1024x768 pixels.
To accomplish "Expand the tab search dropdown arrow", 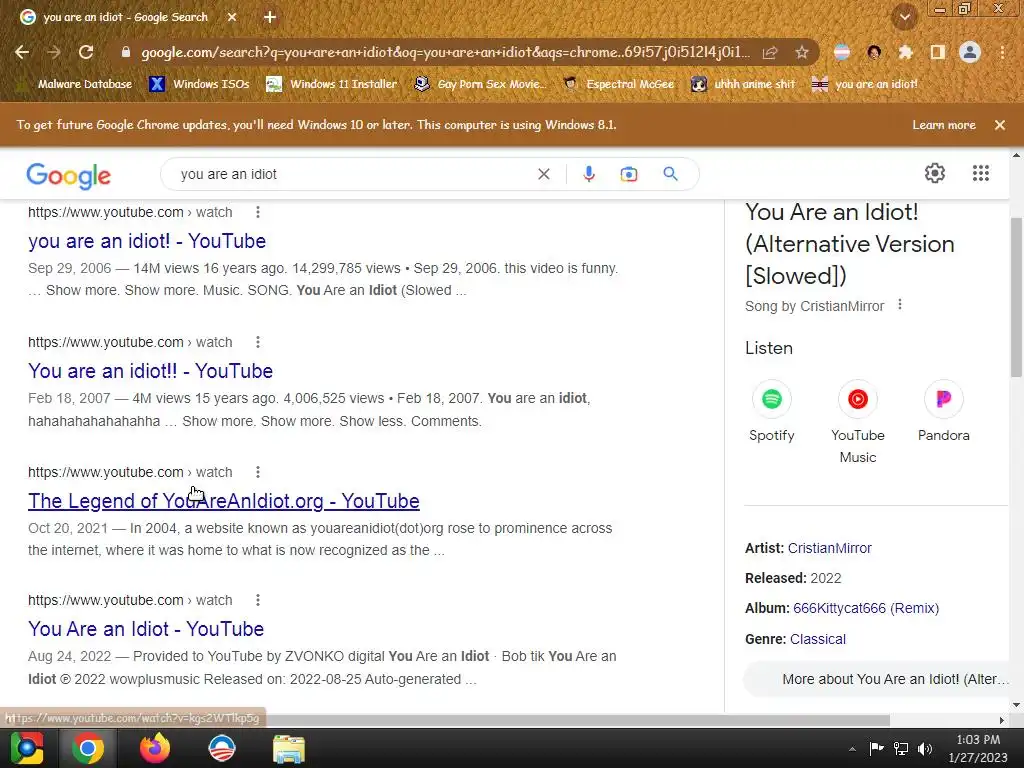I will coord(904,18).
